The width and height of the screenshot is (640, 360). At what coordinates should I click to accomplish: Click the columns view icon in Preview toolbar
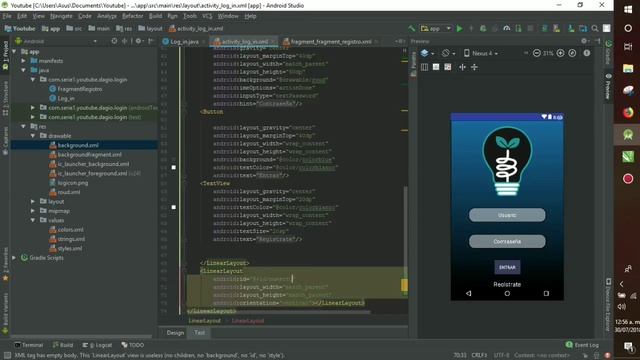(424, 67)
